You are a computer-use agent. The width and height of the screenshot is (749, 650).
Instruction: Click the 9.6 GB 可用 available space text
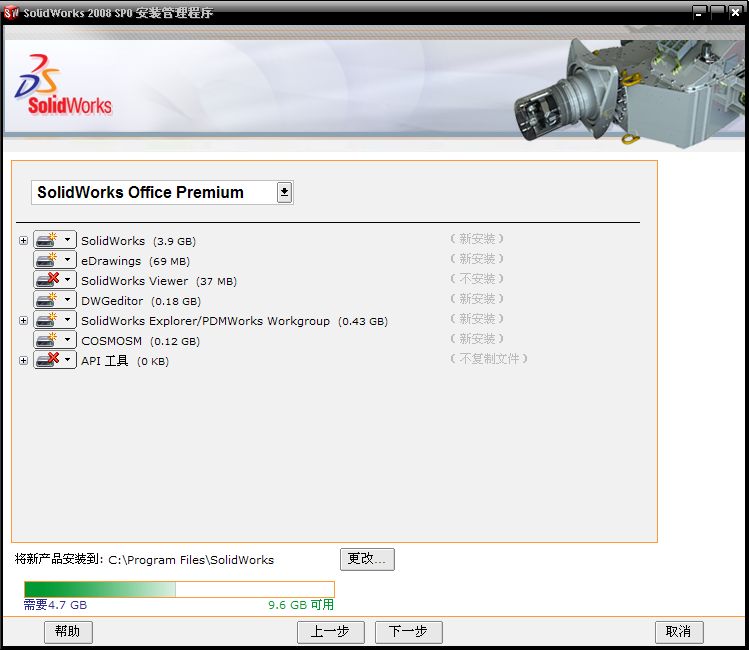pyautogui.click(x=301, y=605)
